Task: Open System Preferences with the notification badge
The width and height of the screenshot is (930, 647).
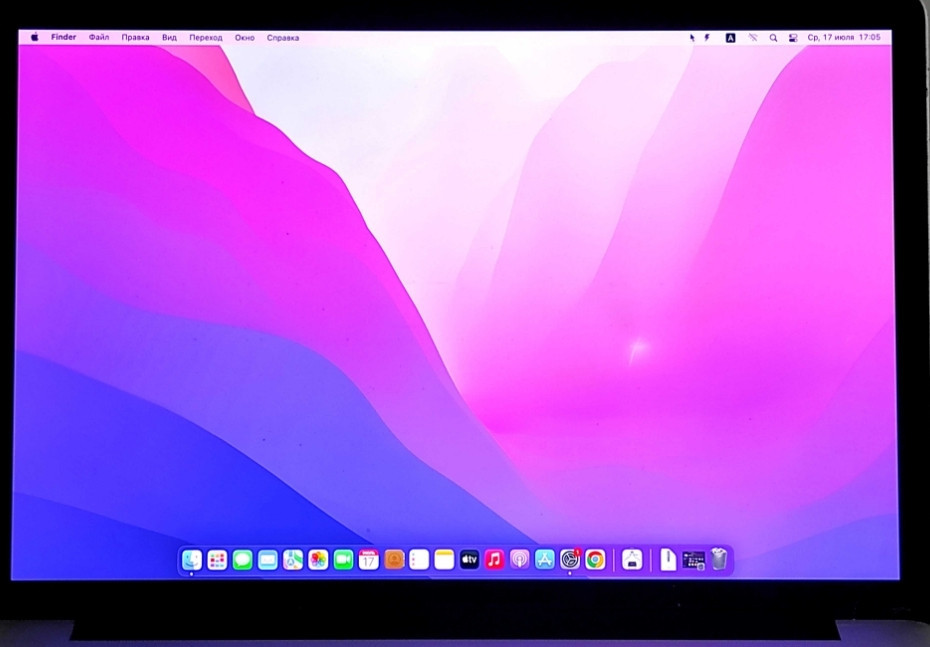Action: pos(569,561)
